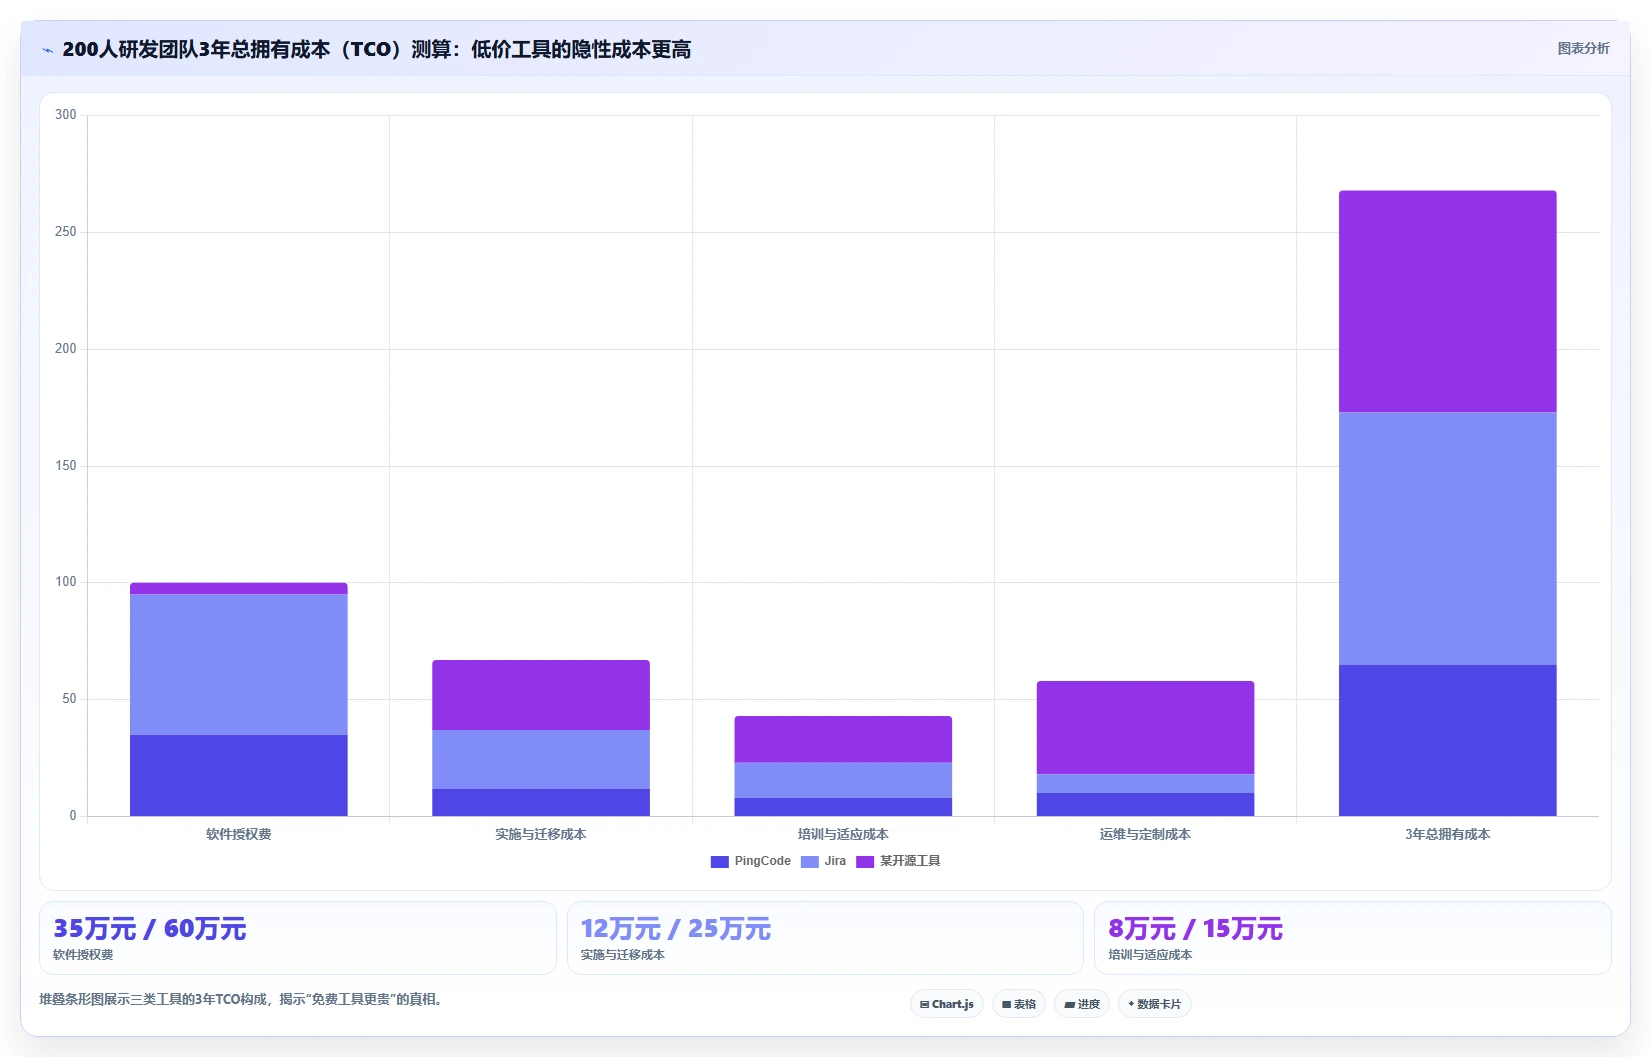Click the 进度 pill tag
Screen dimensions: 1651x1057
tap(1082, 1004)
